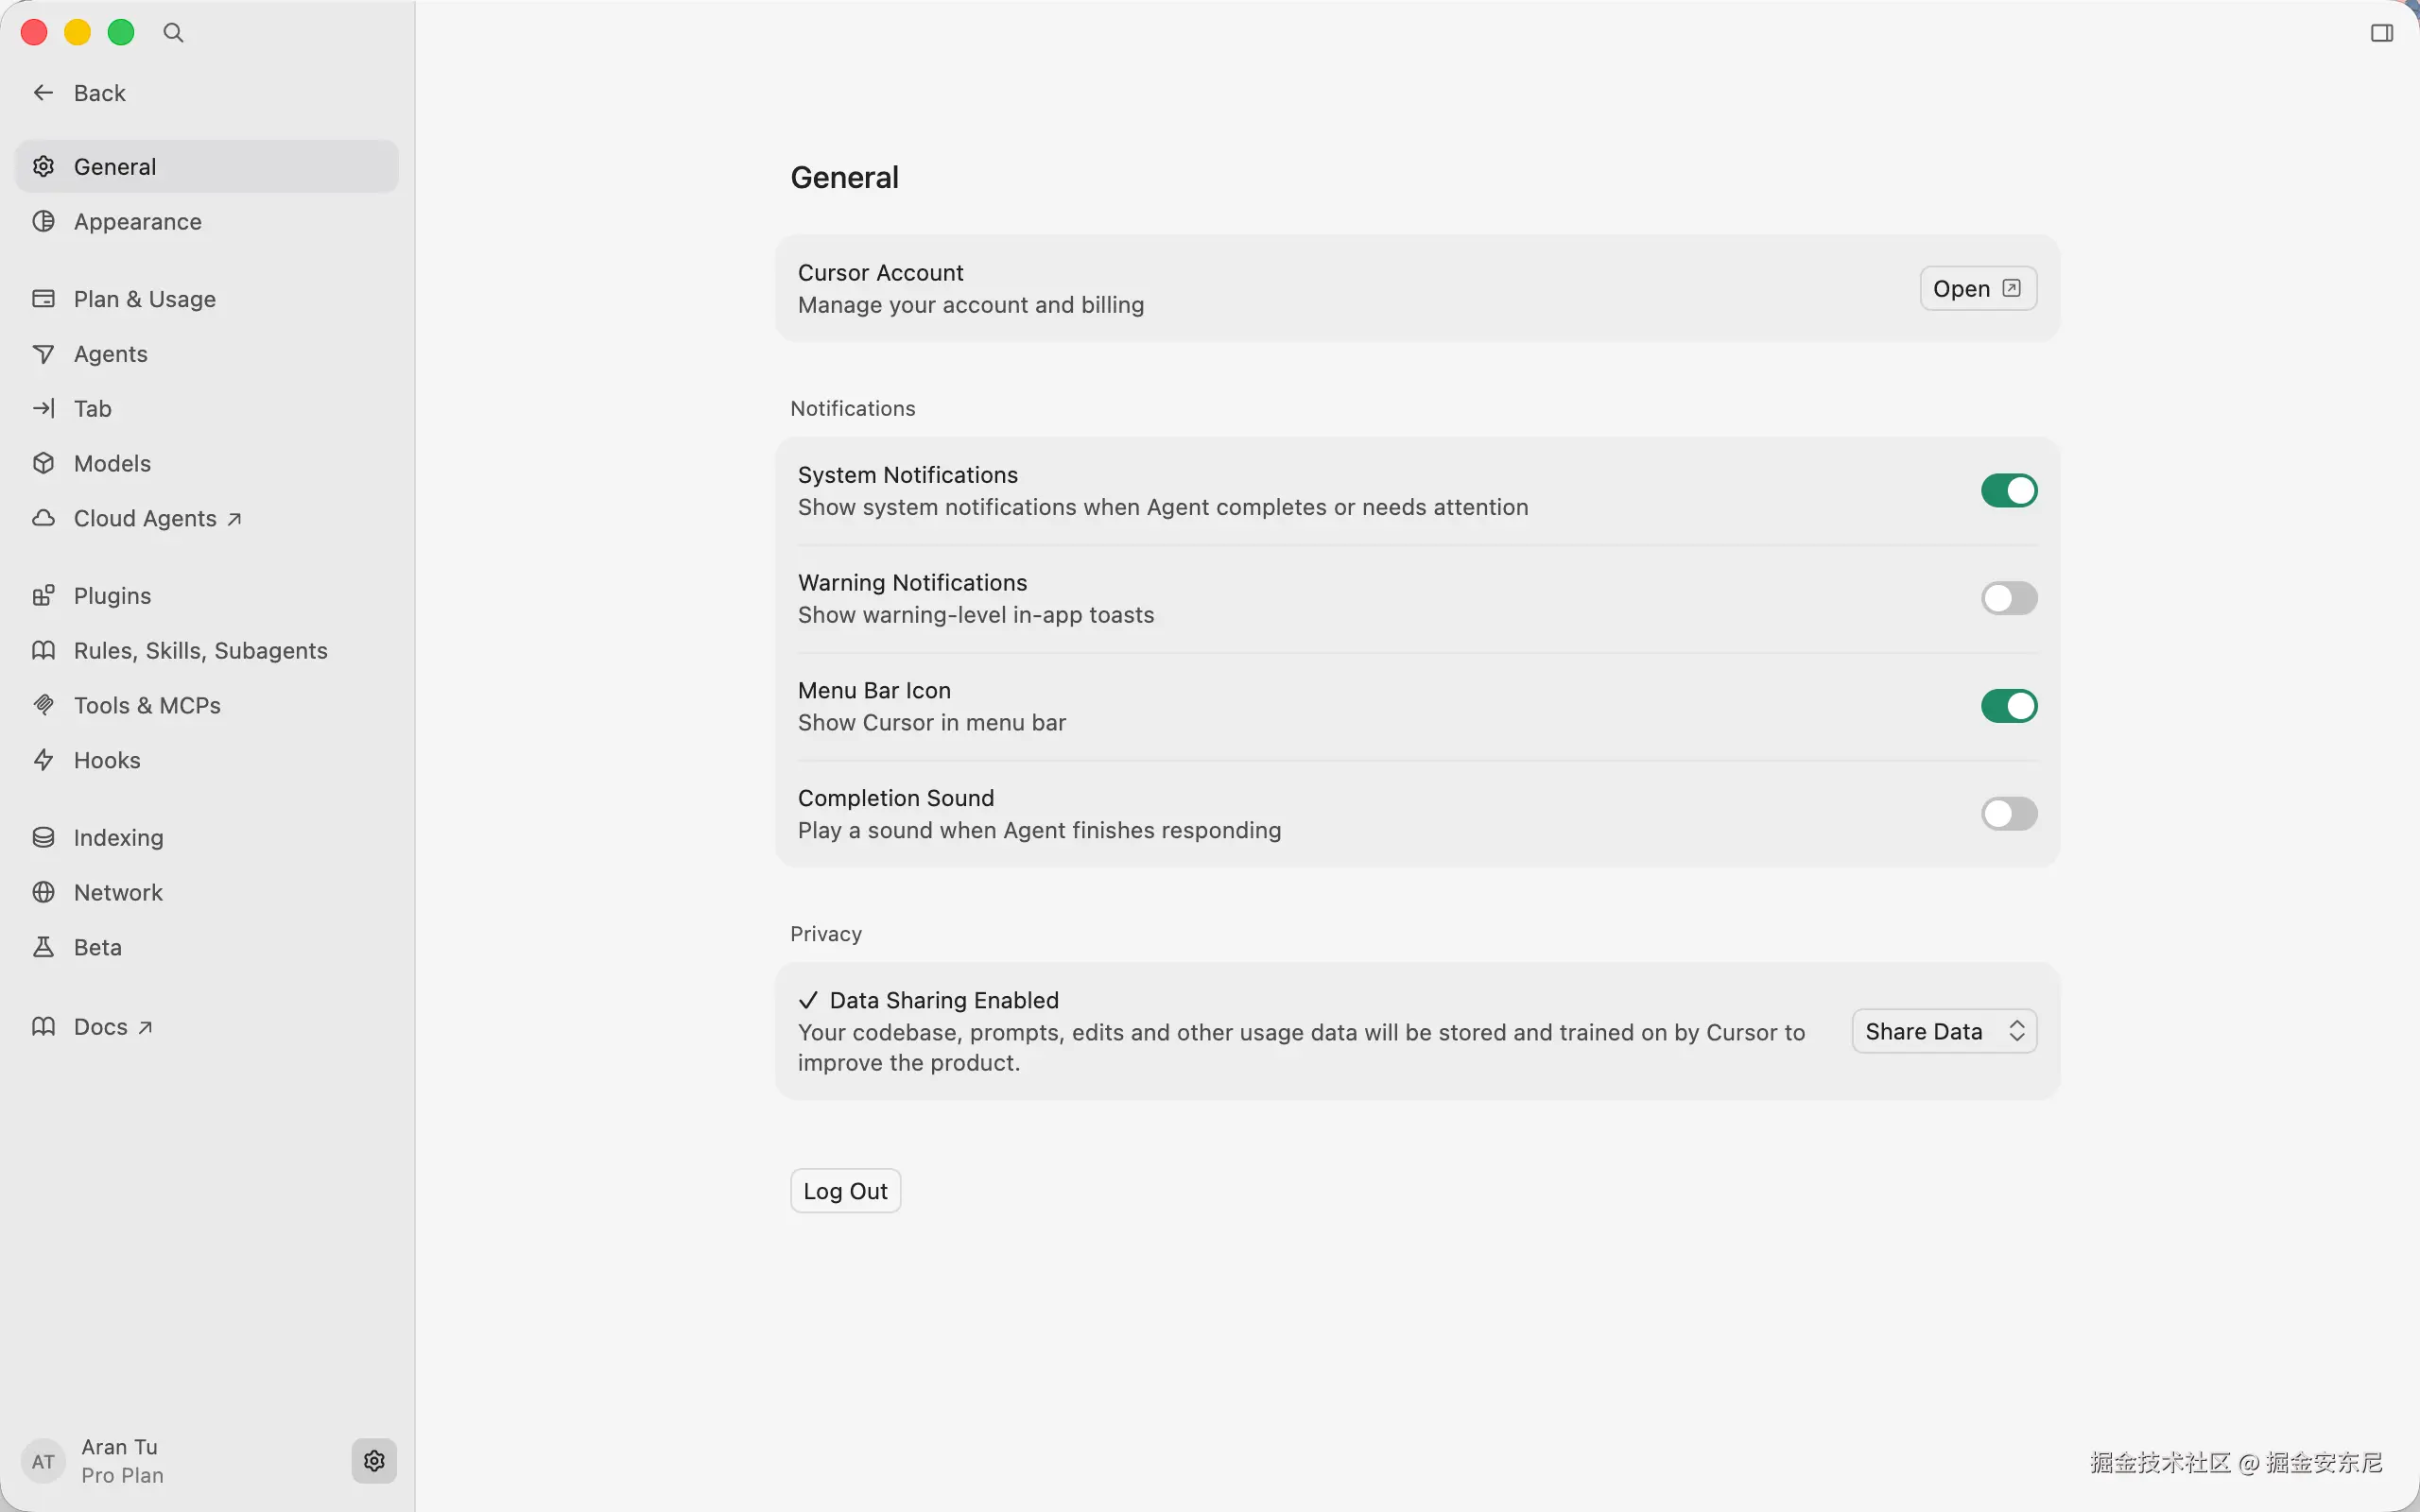Screen dimensions: 2420x1512
Task: Click the Beta flask icon
Action: (x=43, y=947)
